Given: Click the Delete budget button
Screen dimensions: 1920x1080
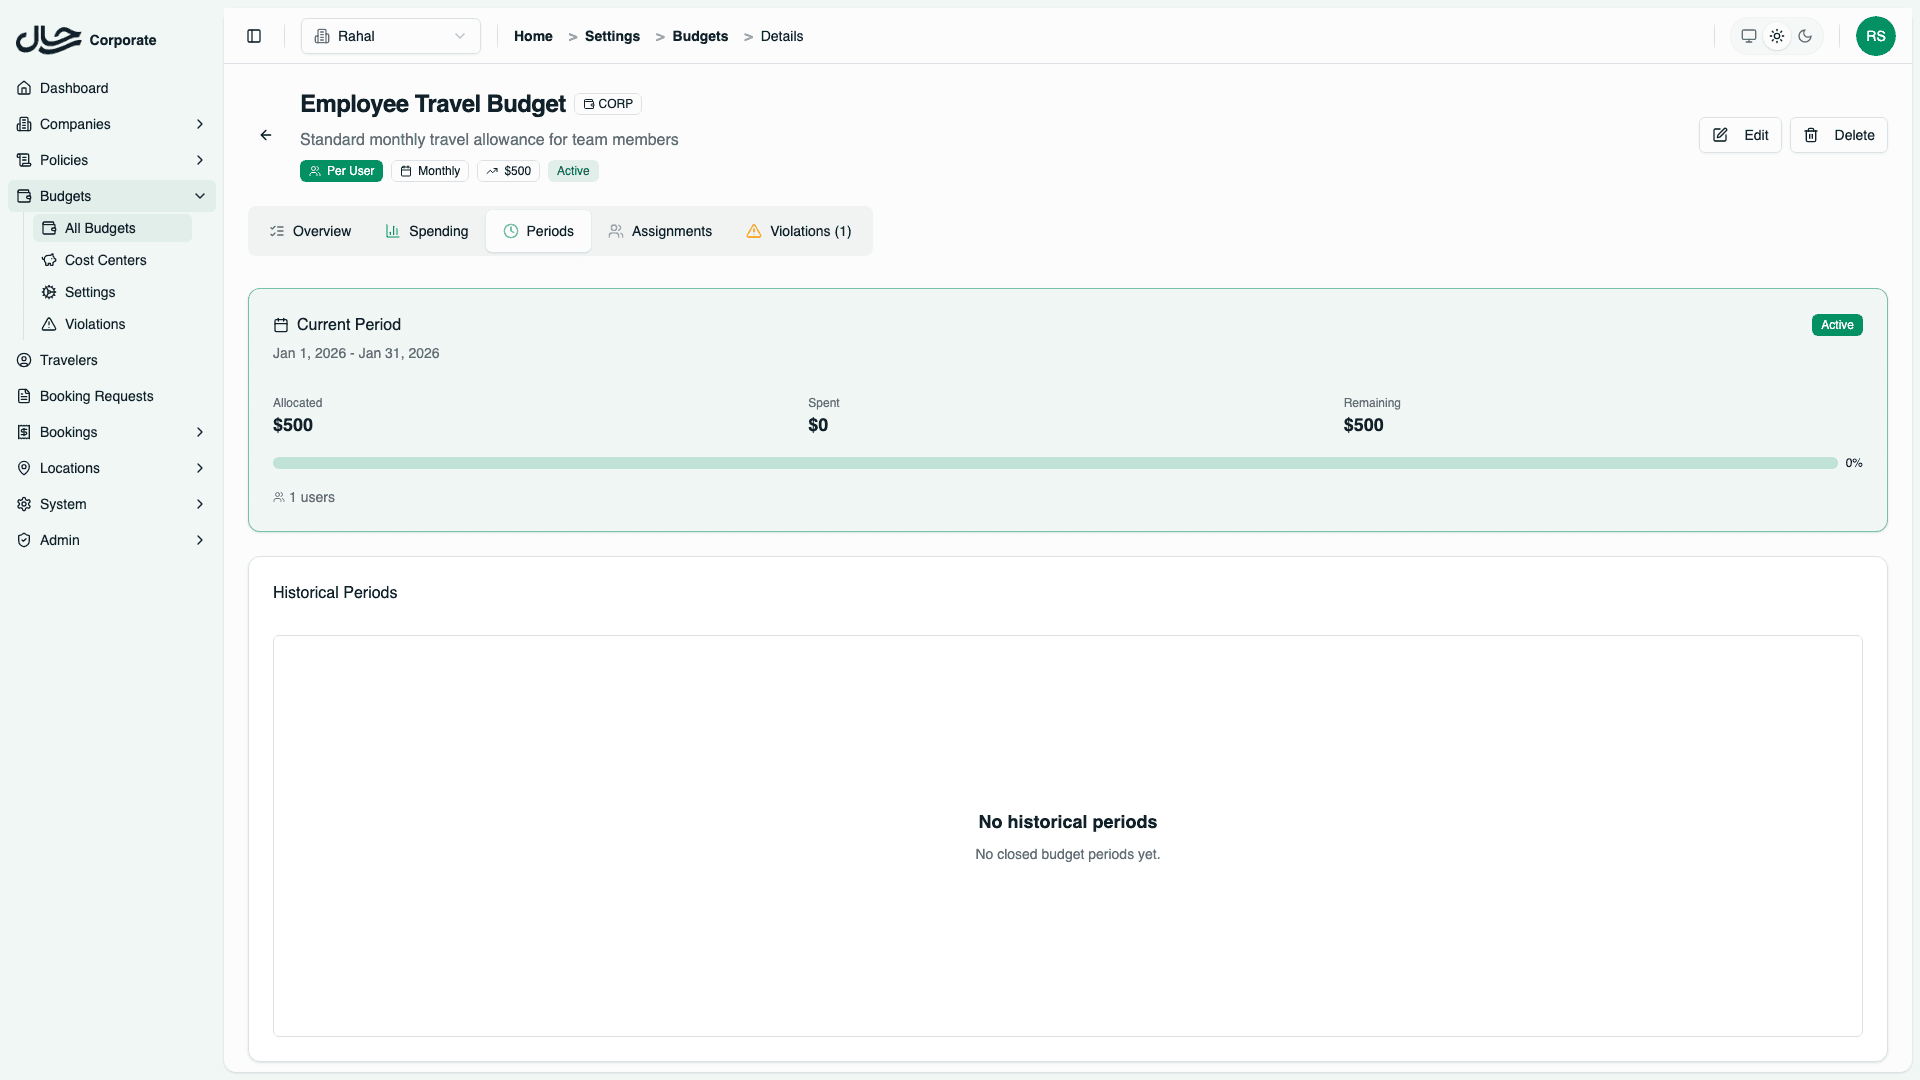Looking at the screenshot, I should pyautogui.click(x=1838, y=135).
